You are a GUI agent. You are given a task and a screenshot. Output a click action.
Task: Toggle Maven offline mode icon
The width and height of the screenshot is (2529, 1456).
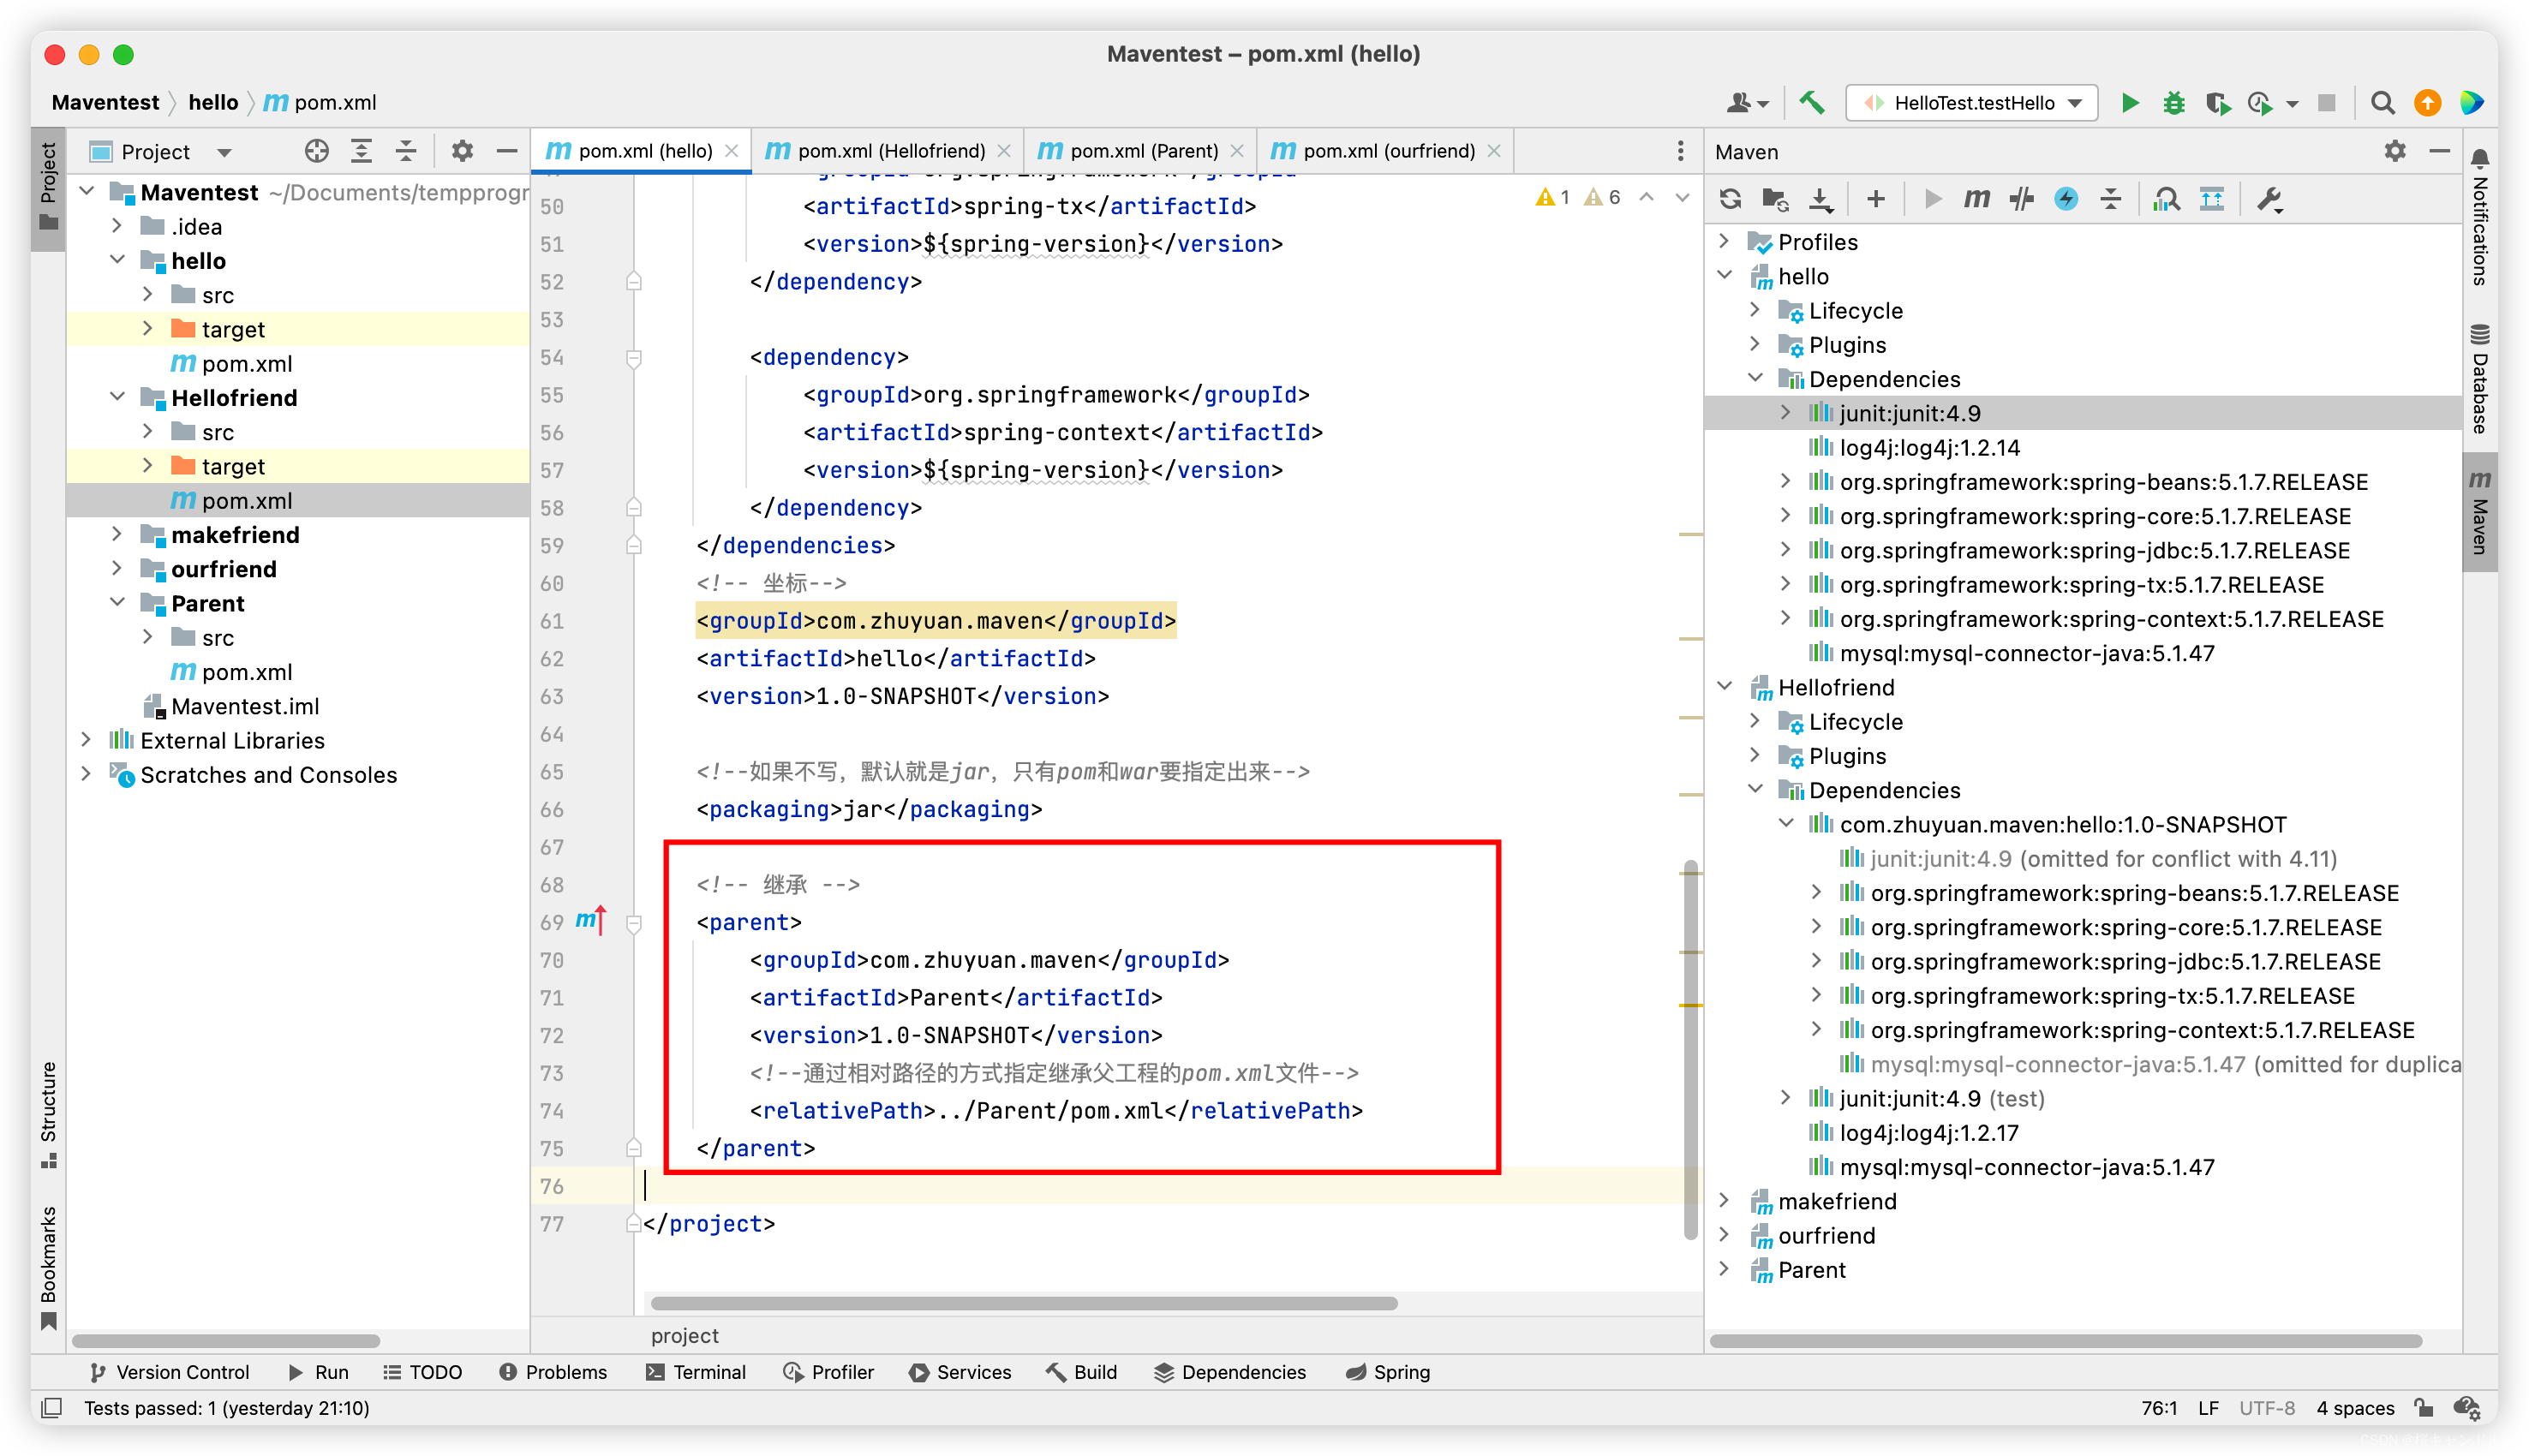click(x=2021, y=199)
